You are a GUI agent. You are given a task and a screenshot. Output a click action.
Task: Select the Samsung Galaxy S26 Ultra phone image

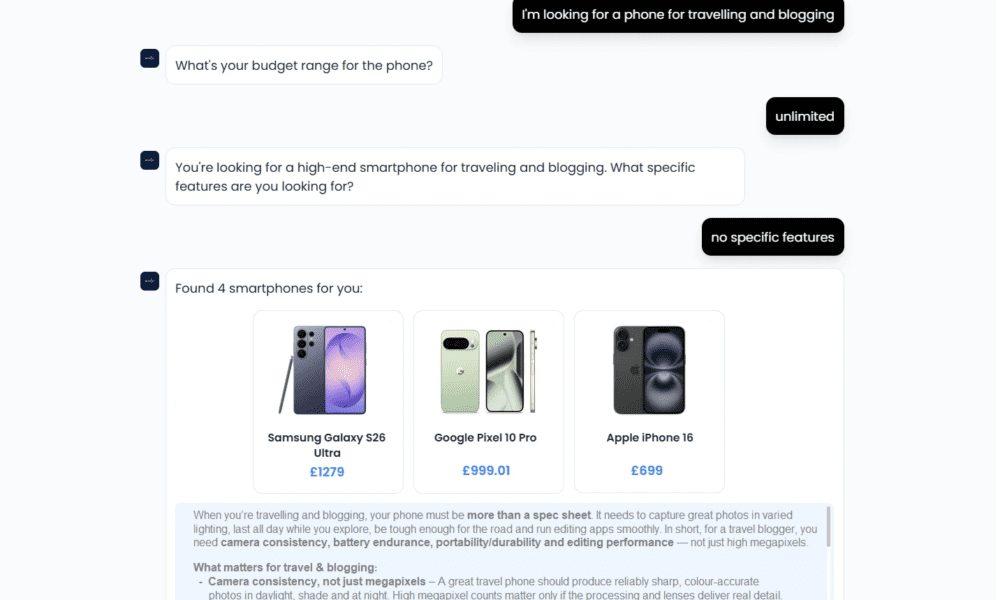(x=327, y=368)
